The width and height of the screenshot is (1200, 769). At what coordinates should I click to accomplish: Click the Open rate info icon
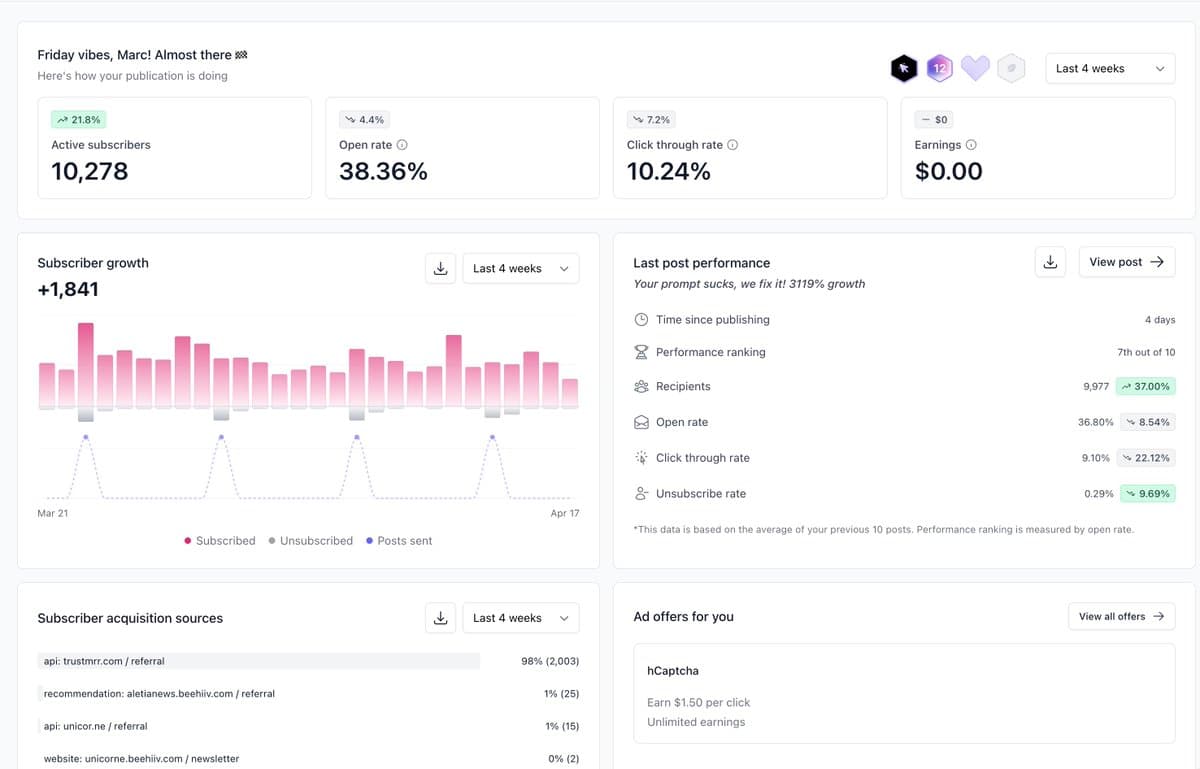[402, 145]
